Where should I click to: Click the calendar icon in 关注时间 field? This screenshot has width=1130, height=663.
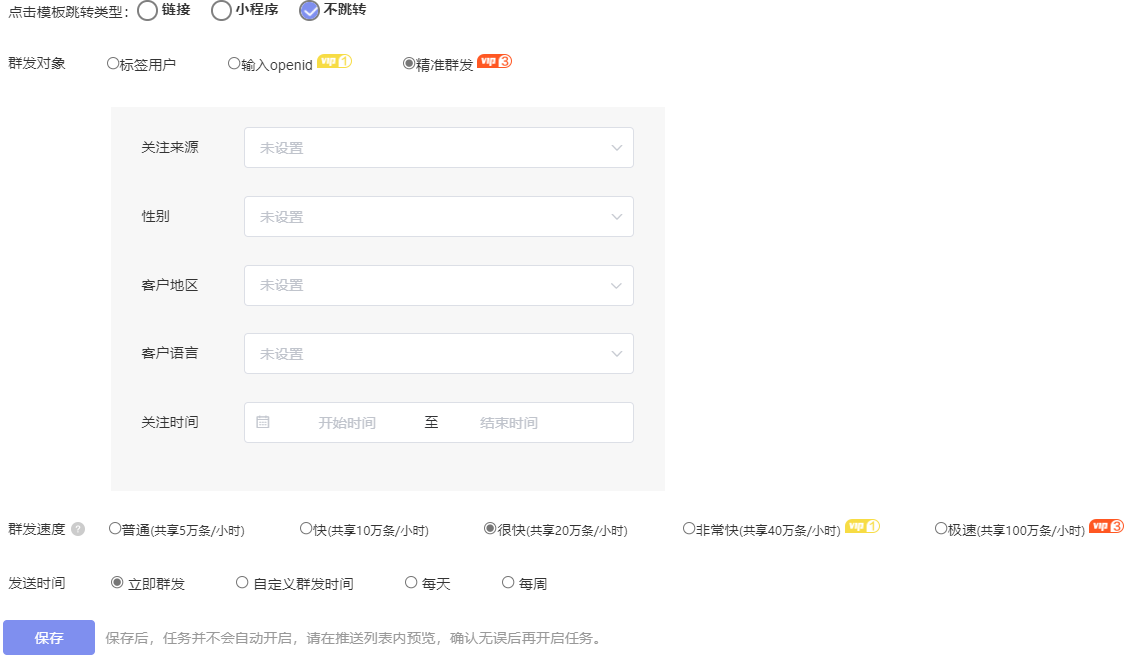point(265,422)
